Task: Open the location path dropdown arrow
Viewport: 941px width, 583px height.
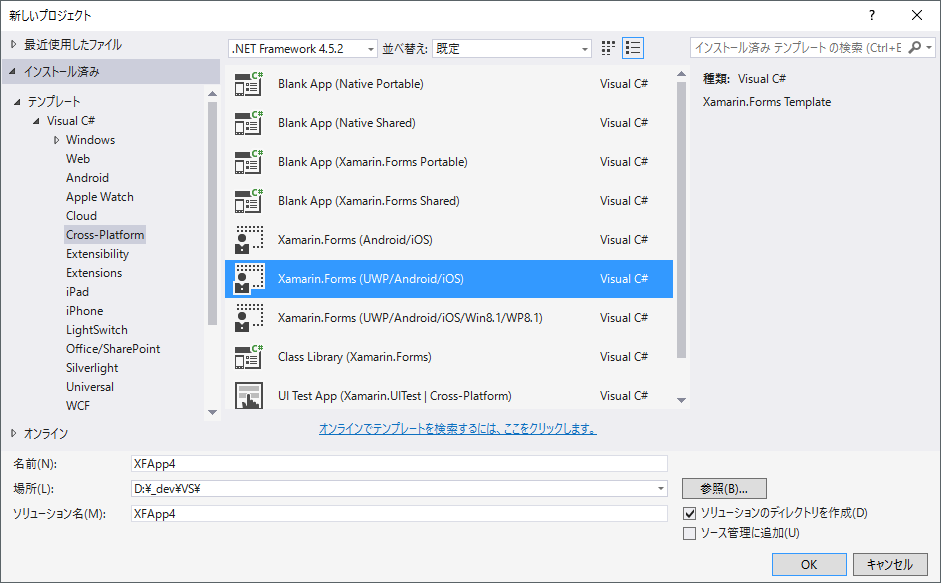Action: pyautogui.click(x=661, y=489)
